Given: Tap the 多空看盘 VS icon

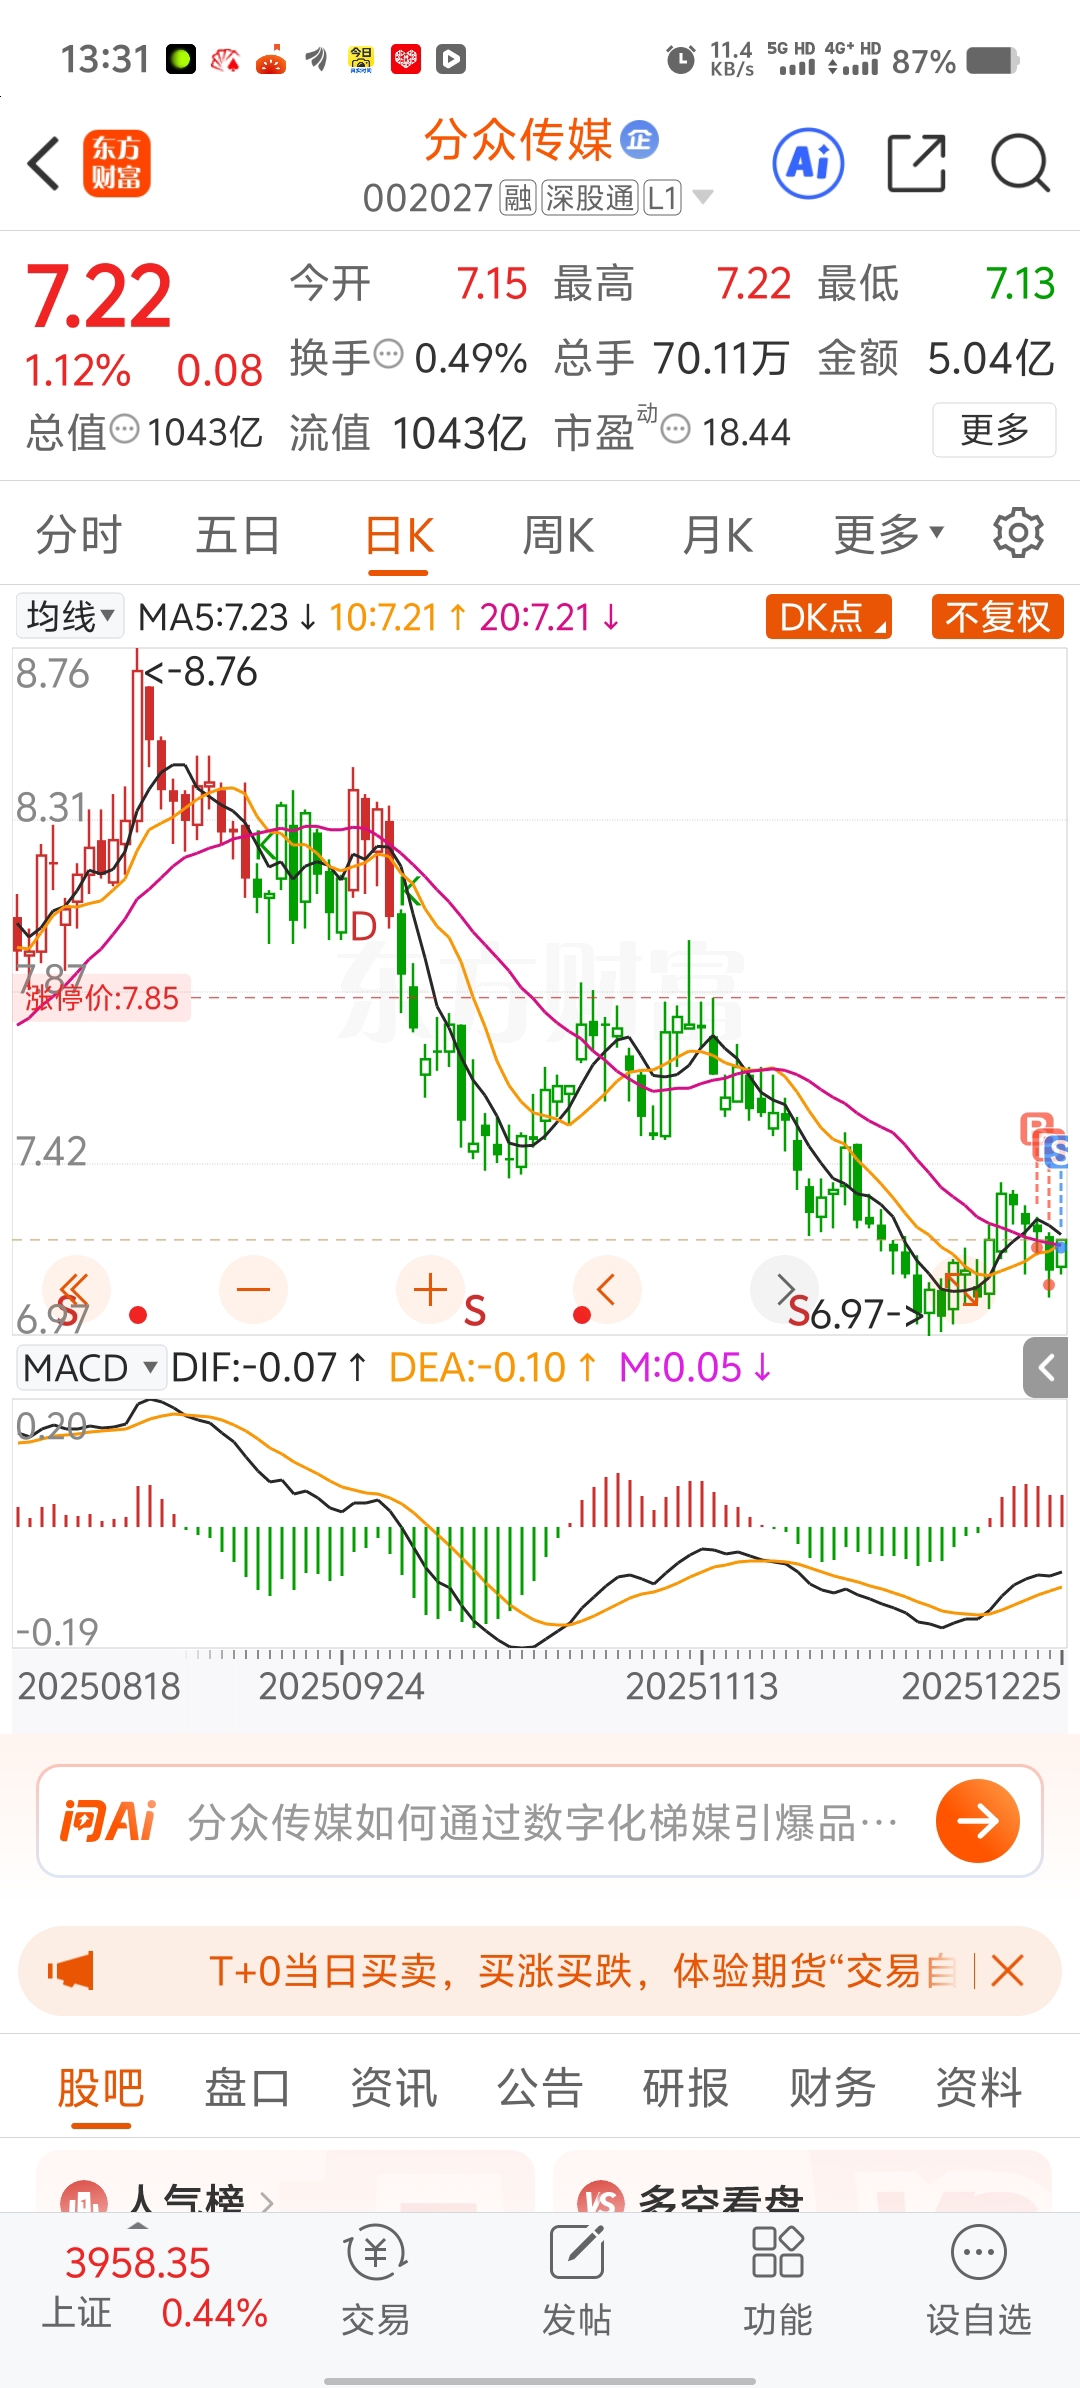Looking at the screenshot, I should [601, 2199].
